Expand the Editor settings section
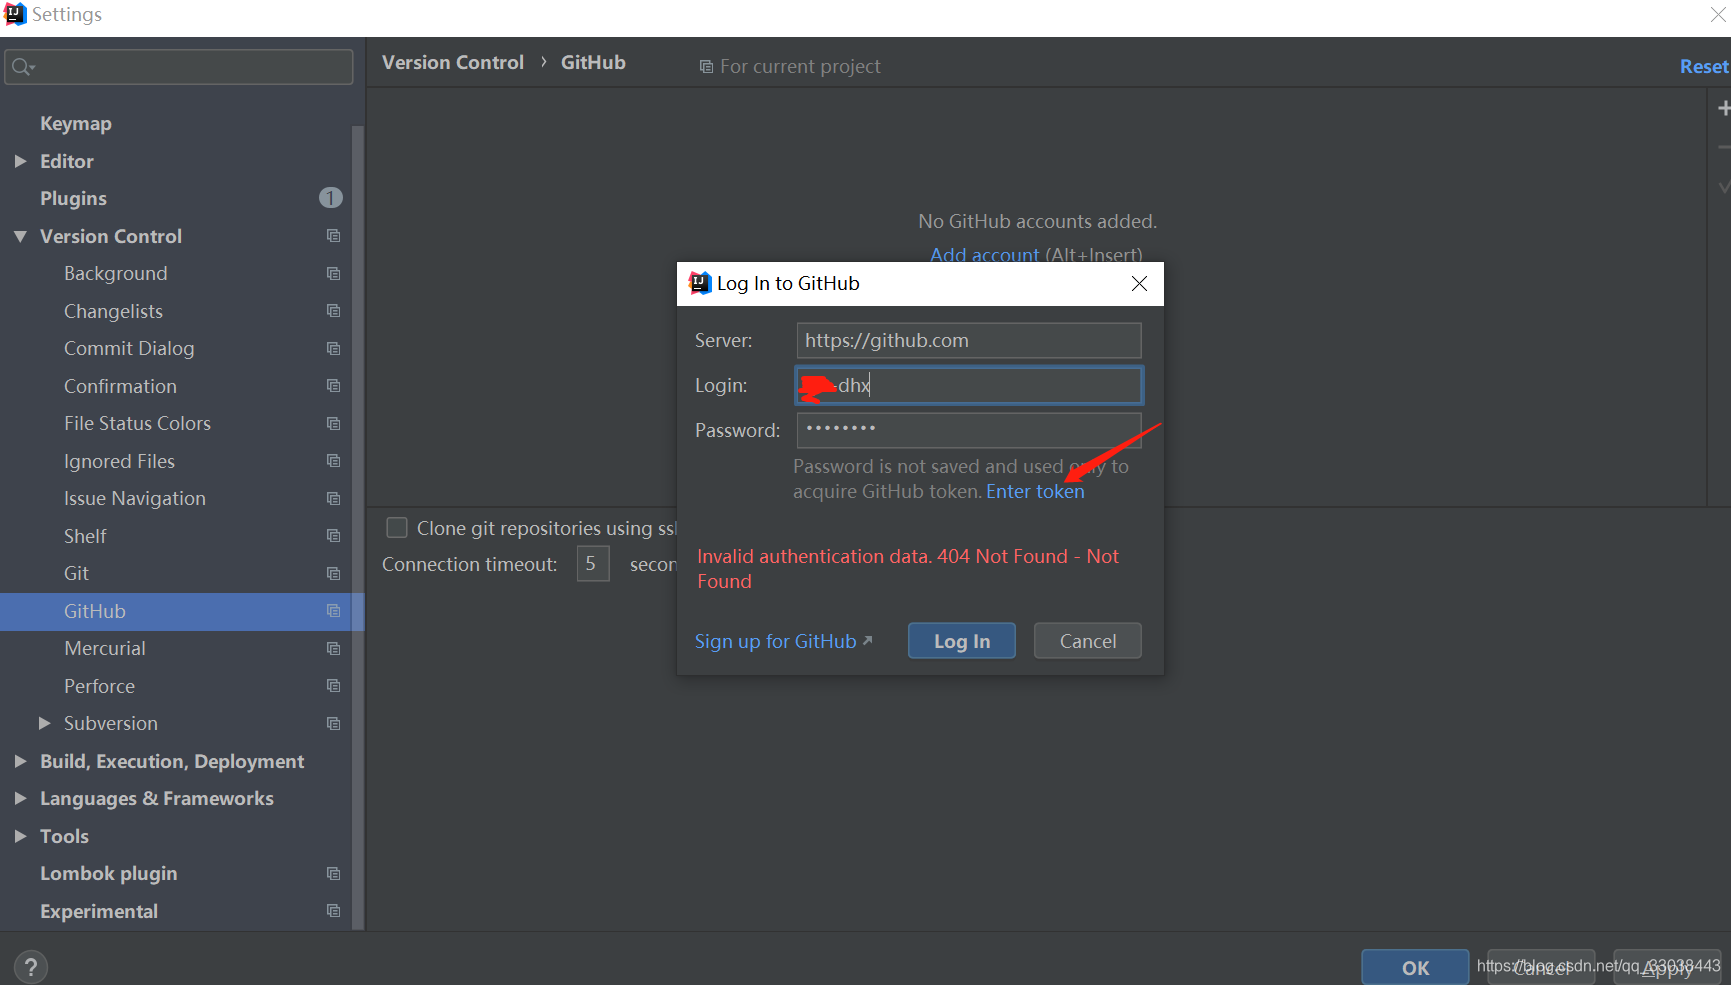Image resolution: width=1731 pixels, height=985 pixels. click(20, 161)
